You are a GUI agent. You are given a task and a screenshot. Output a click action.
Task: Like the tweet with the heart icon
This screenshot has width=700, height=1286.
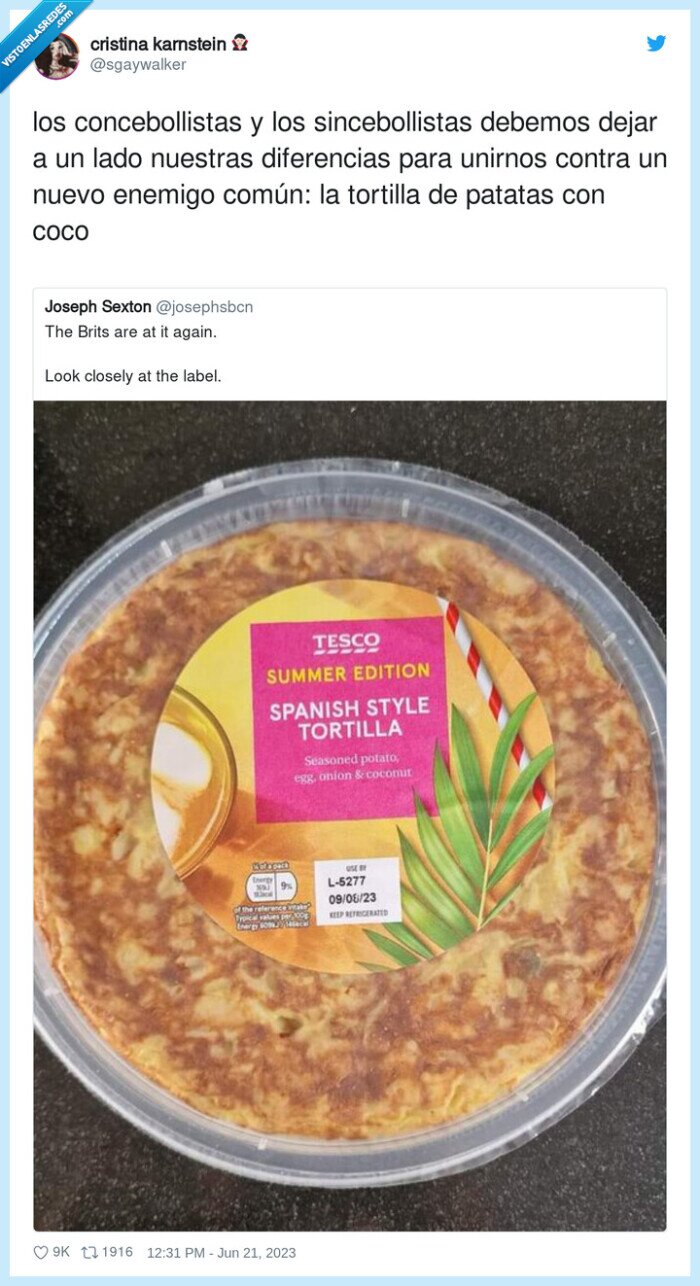[x=41, y=1252]
